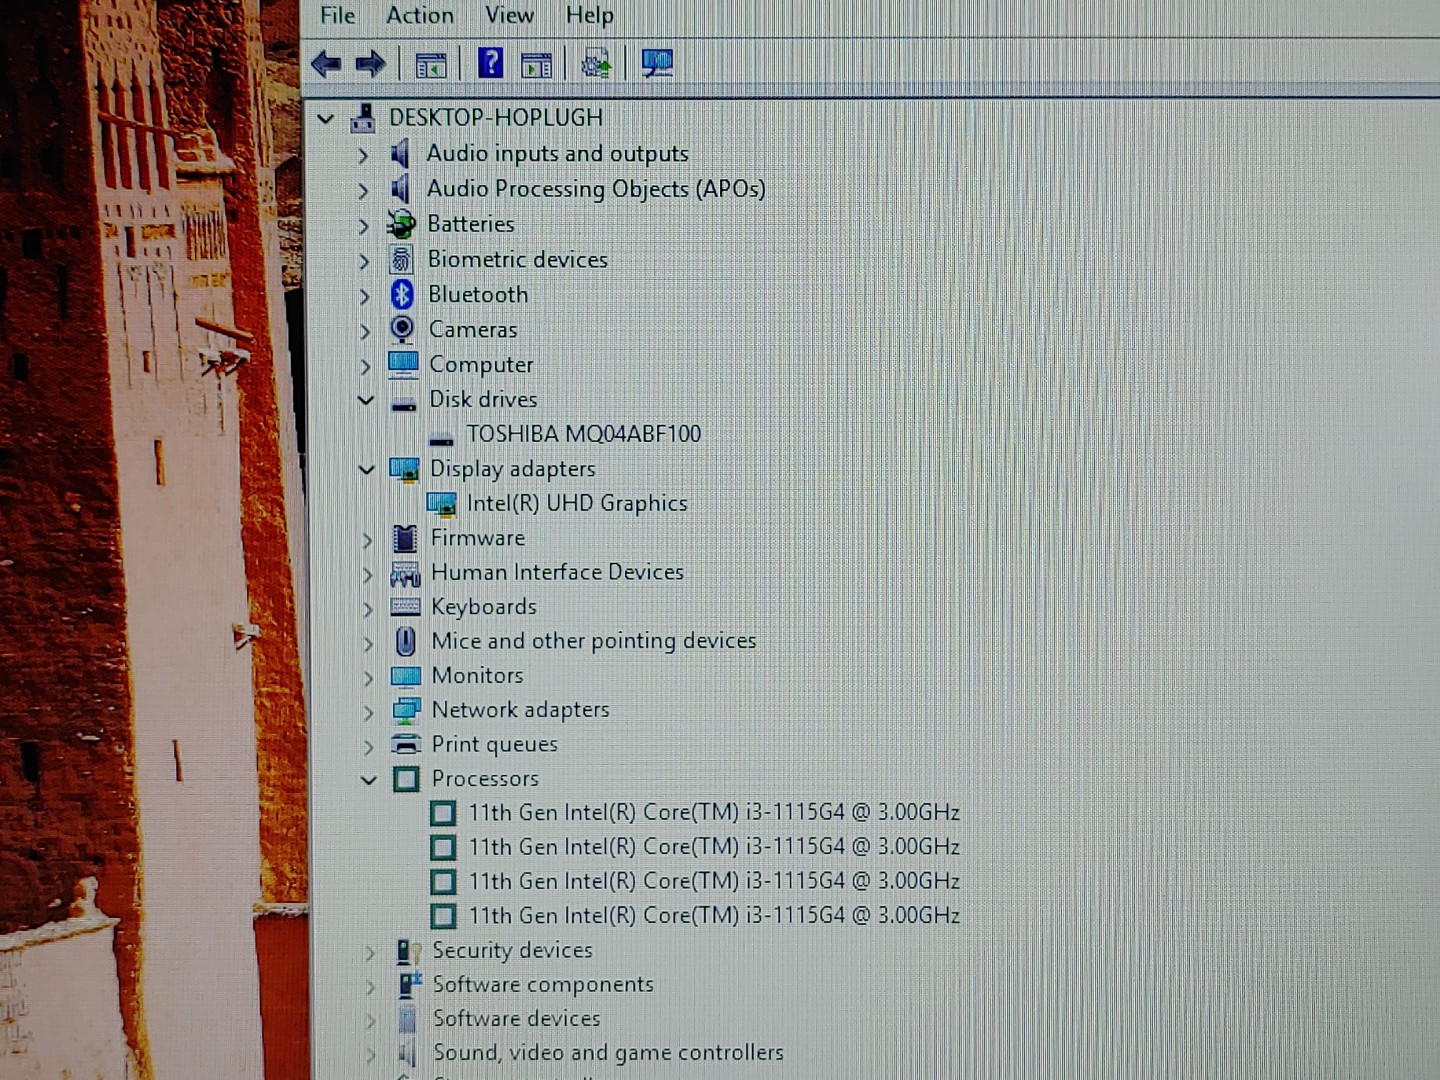Select the DESKTOP-HOPLUGH root node
This screenshot has height=1080, width=1440.
(x=495, y=118)
